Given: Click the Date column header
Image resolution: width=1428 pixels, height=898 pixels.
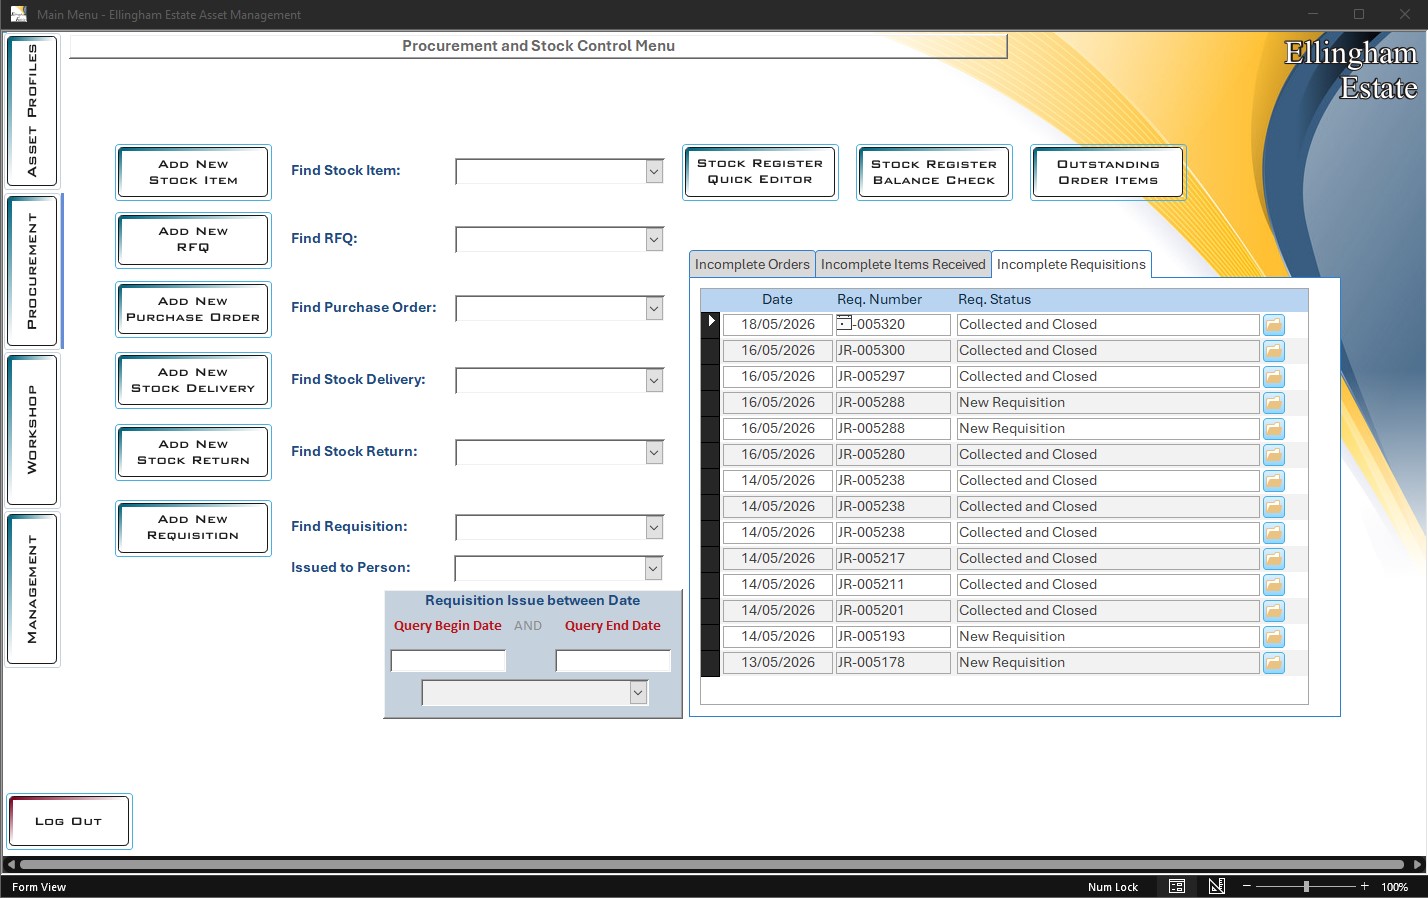Looking at the screenshot, I should click(x=777, y=299).
